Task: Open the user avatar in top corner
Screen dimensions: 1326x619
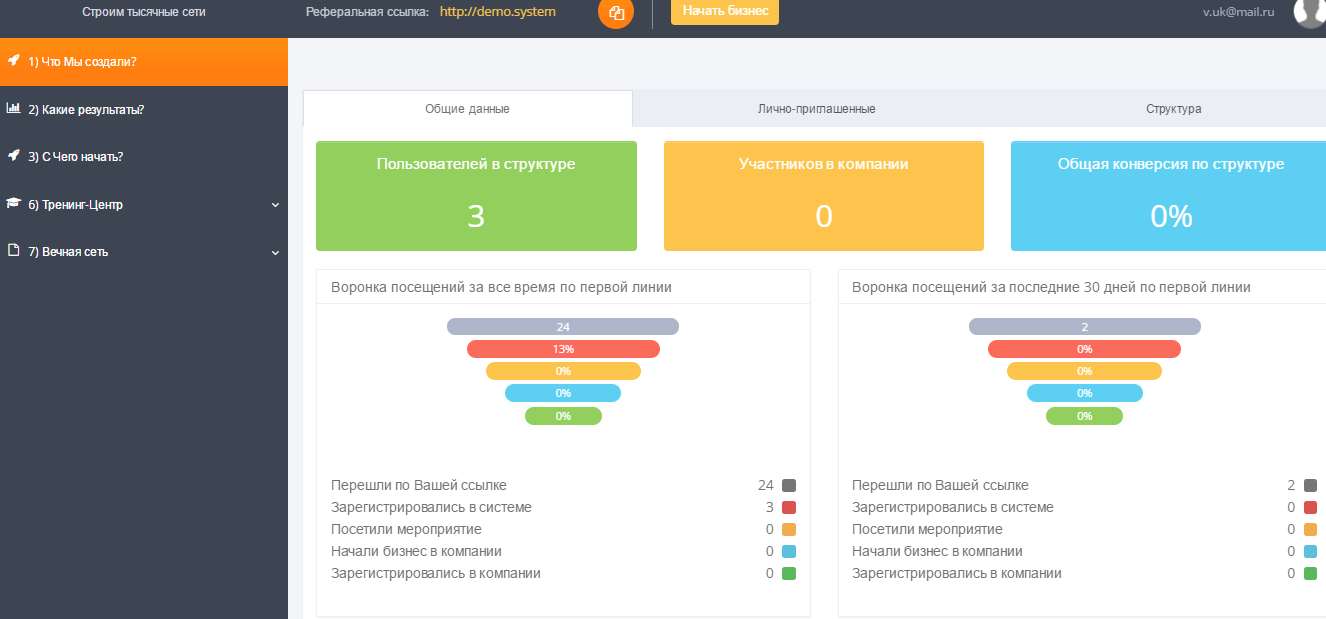Action: (x=1310, y=11)
